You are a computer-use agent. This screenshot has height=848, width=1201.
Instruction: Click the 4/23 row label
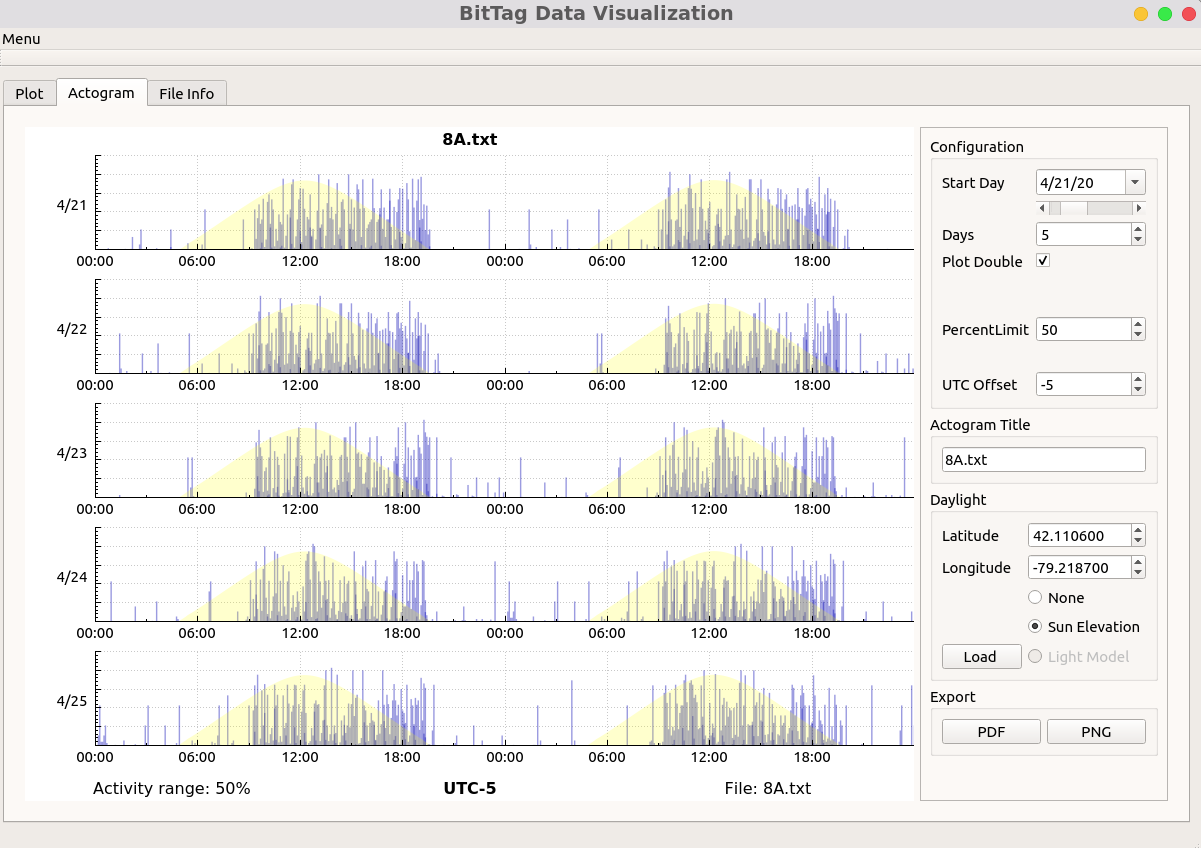pos(72,453)
